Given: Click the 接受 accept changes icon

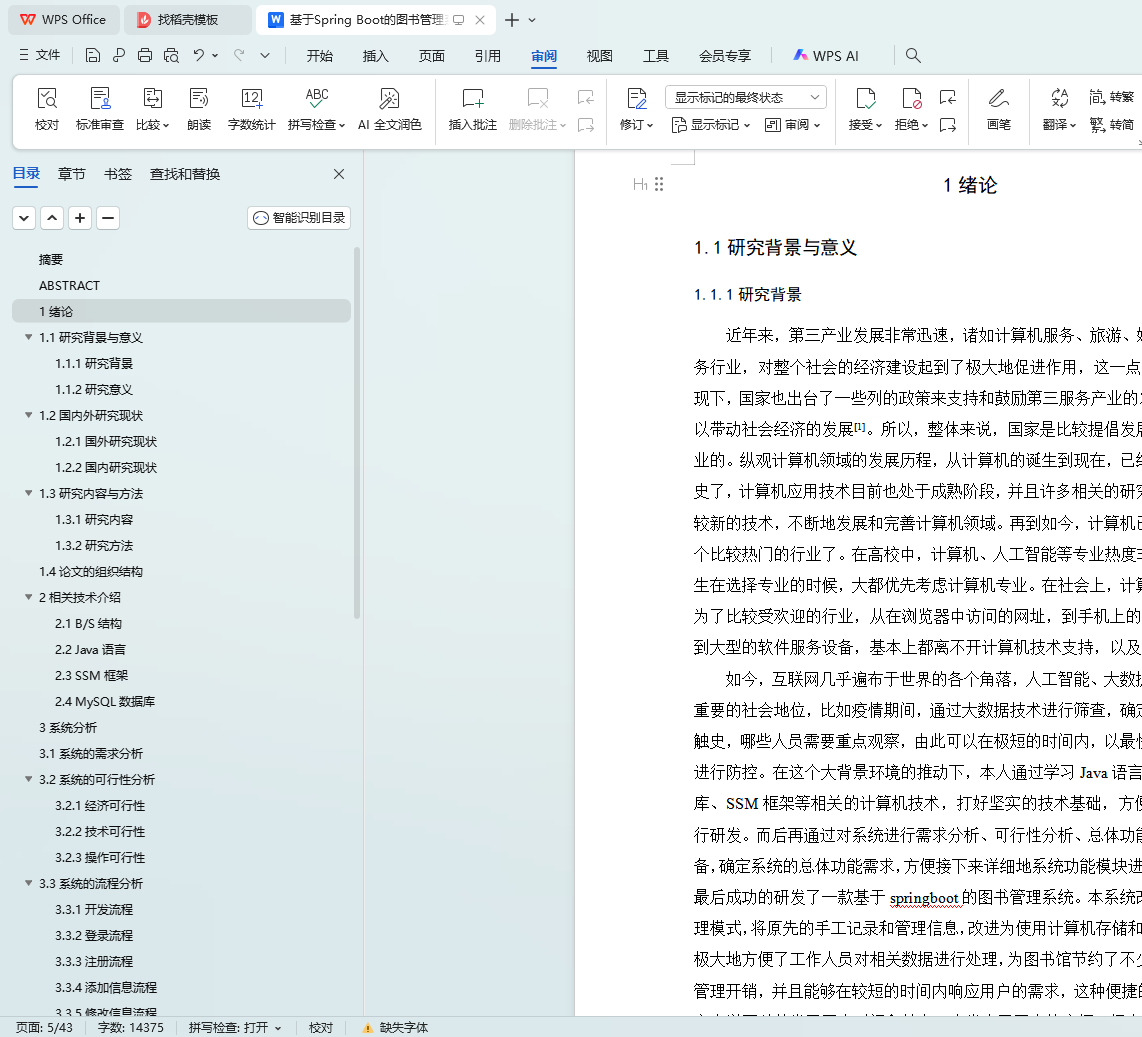Looking at the screenshot, I should 865,109.
